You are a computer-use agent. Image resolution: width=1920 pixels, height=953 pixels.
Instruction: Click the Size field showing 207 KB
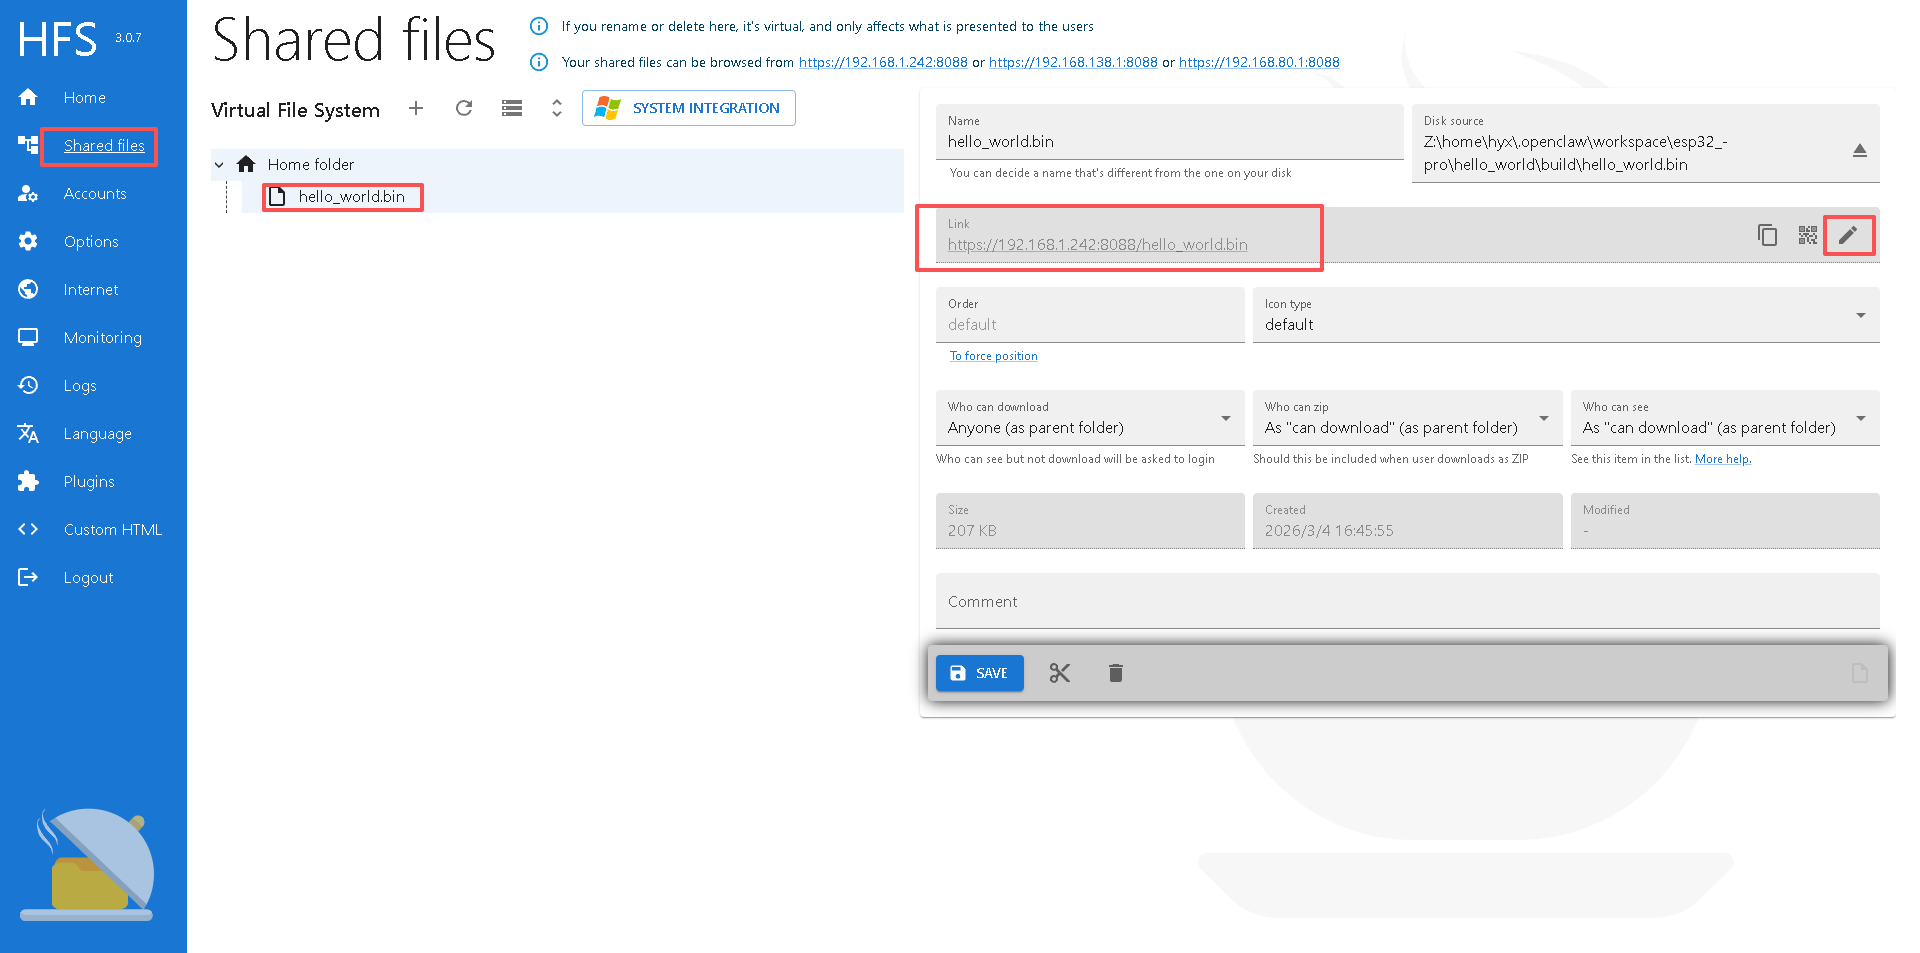[x=1090, y=521]
